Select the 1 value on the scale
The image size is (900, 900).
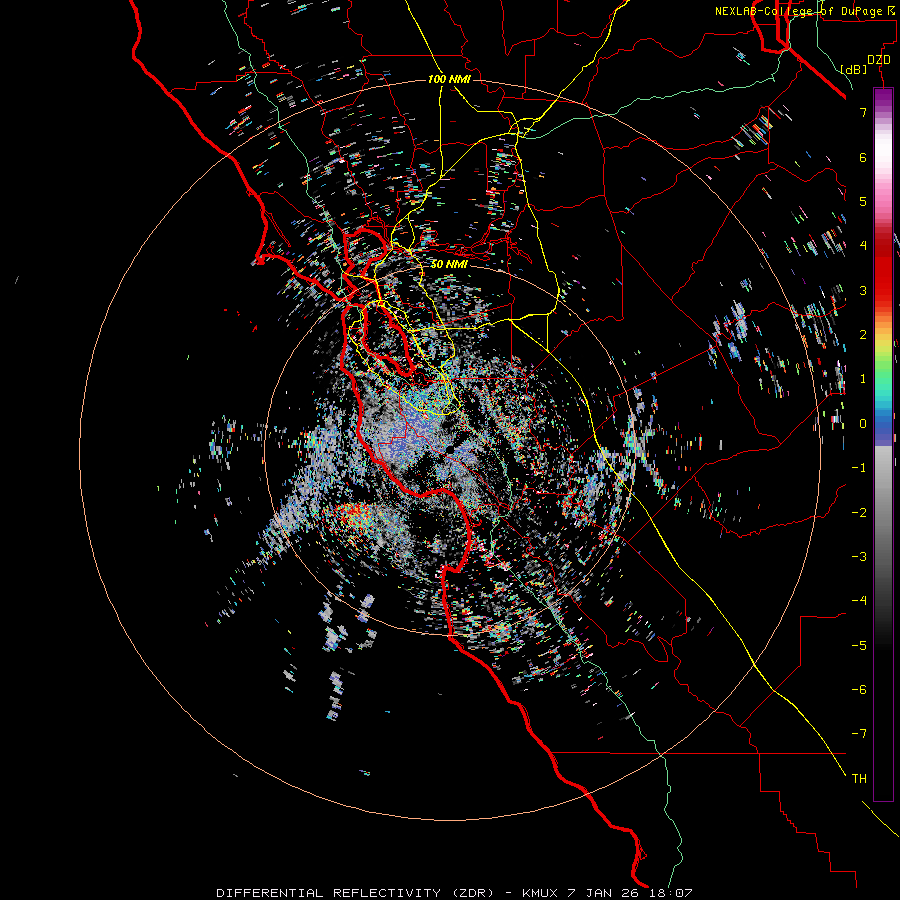tap(863, 379)
